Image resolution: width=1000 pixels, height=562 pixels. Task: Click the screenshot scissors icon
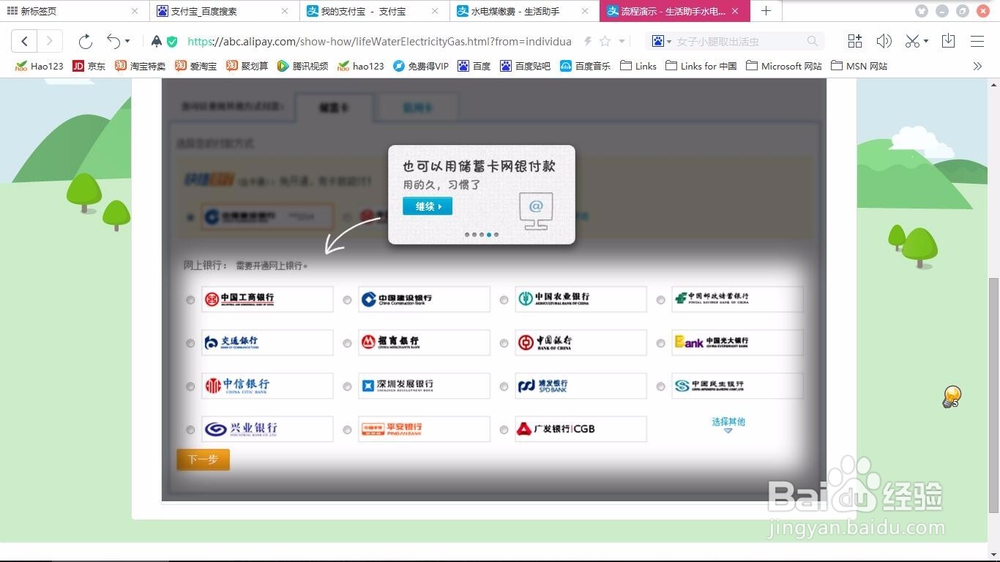coord(912,41)
